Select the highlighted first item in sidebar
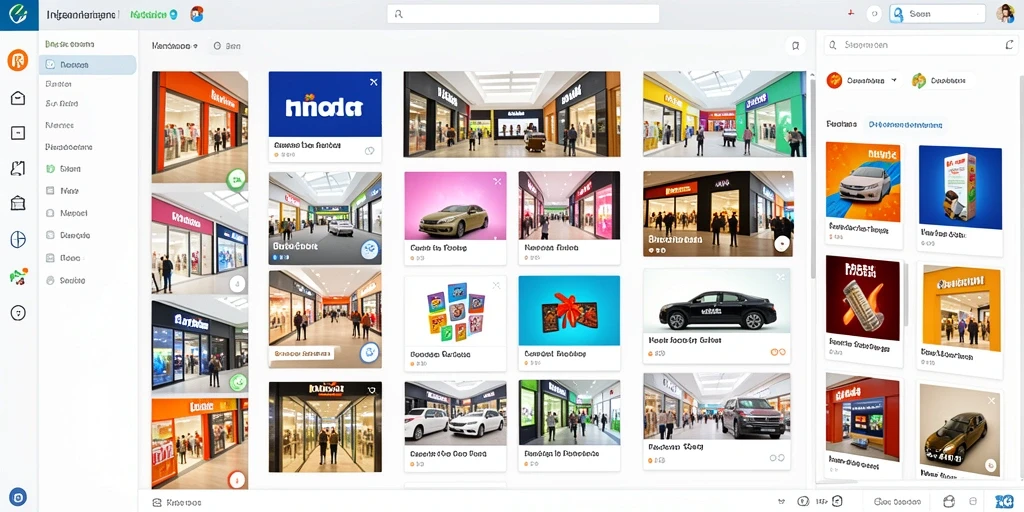The height and width of the screenshot is (512, 1024). tap(88, 65)
